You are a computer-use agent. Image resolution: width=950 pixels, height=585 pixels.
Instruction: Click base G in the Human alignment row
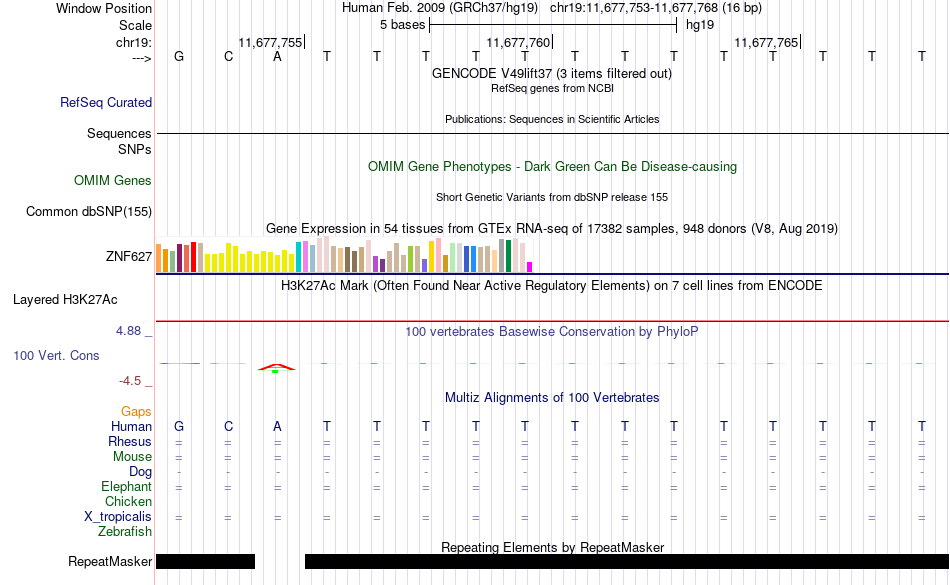coord(179,426)
